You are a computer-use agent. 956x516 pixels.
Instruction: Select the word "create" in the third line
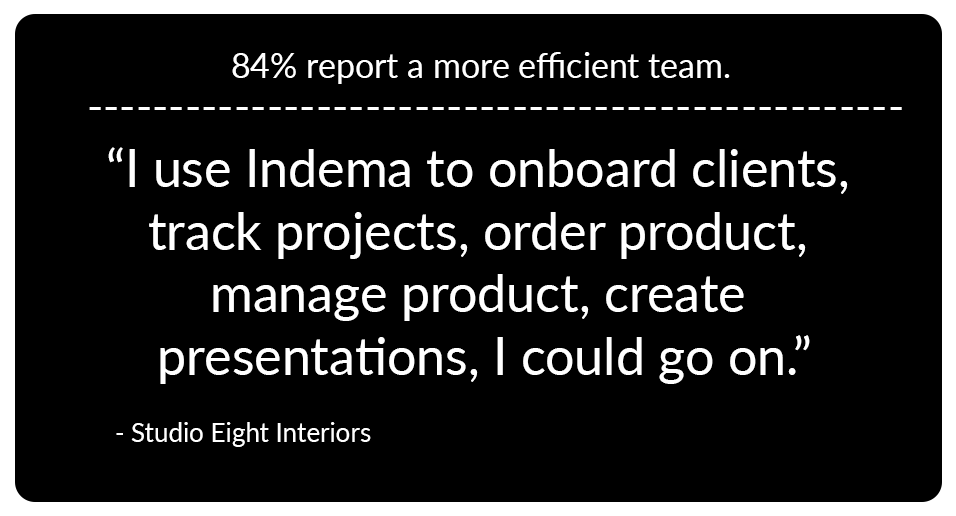pyautogui.click(x=674, y=295)
